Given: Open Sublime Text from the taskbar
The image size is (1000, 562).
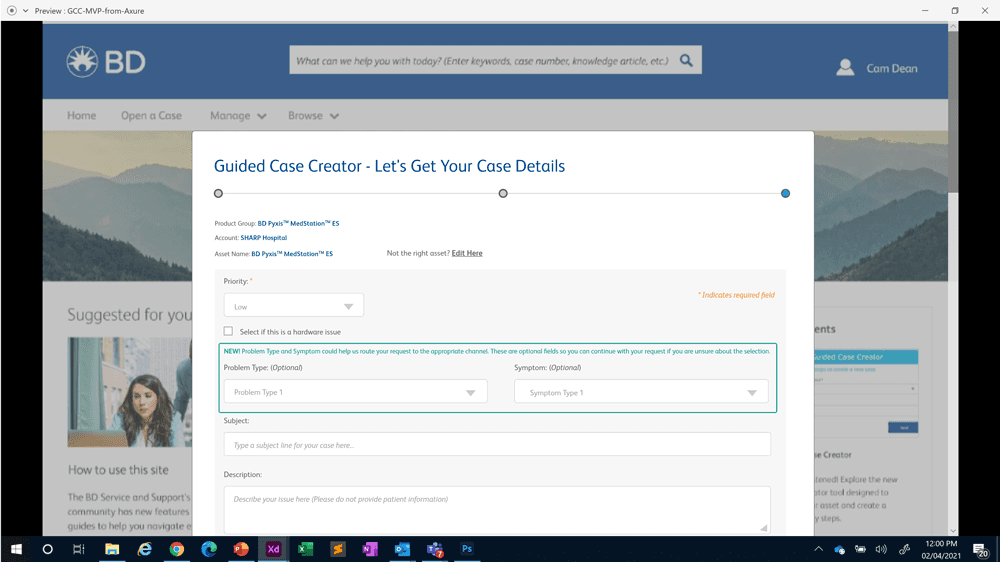Looking at the screenshot, I should point(338,549).
